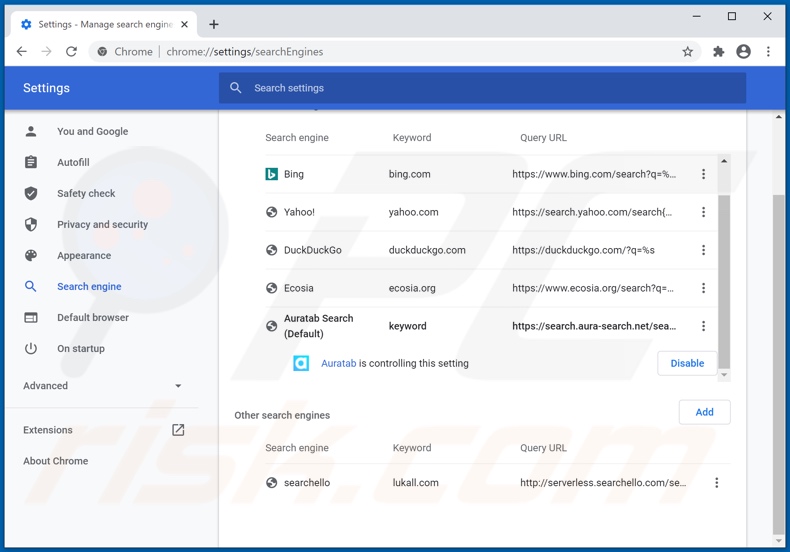Open more actions for Bing
The height and width of the screenshot is (552, 790).
[x=703, y=174]
